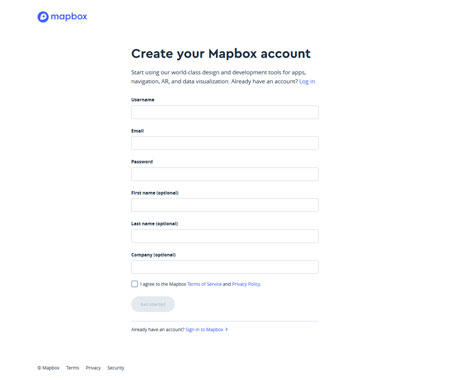The width and height of the screenshot is (450, 380).
Task: Click the © Mapbox footer link
Action: point(48,368)
